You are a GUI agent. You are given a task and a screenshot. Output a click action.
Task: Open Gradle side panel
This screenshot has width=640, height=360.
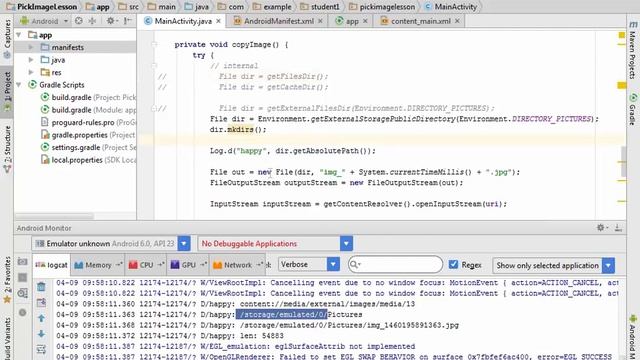(633, 109)
